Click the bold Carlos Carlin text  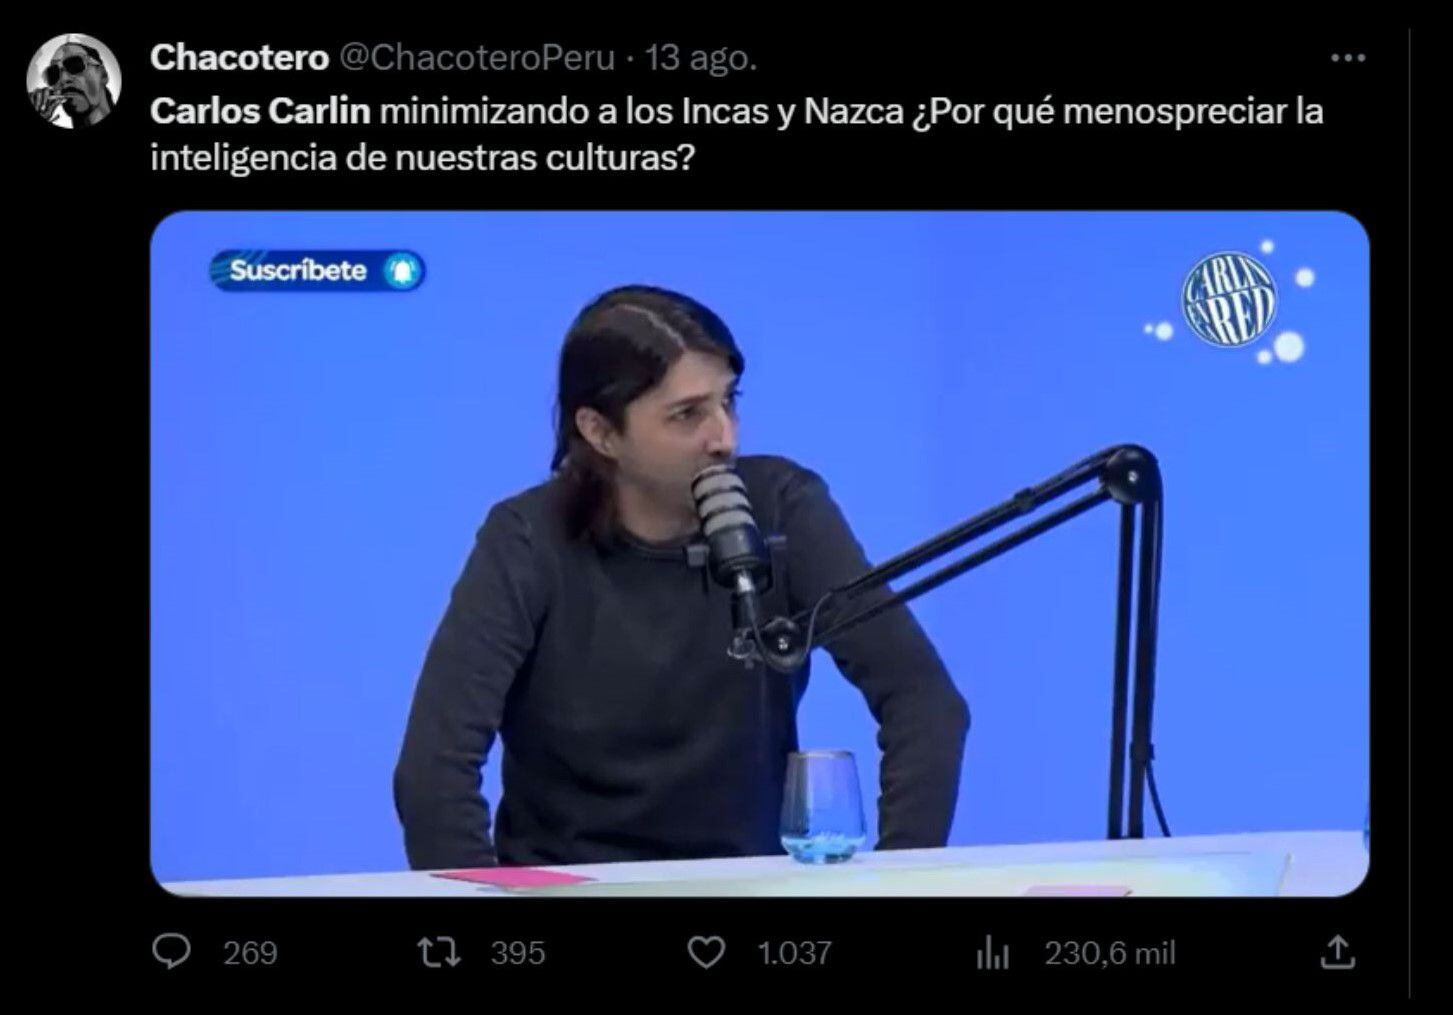(x=260, y=111)
